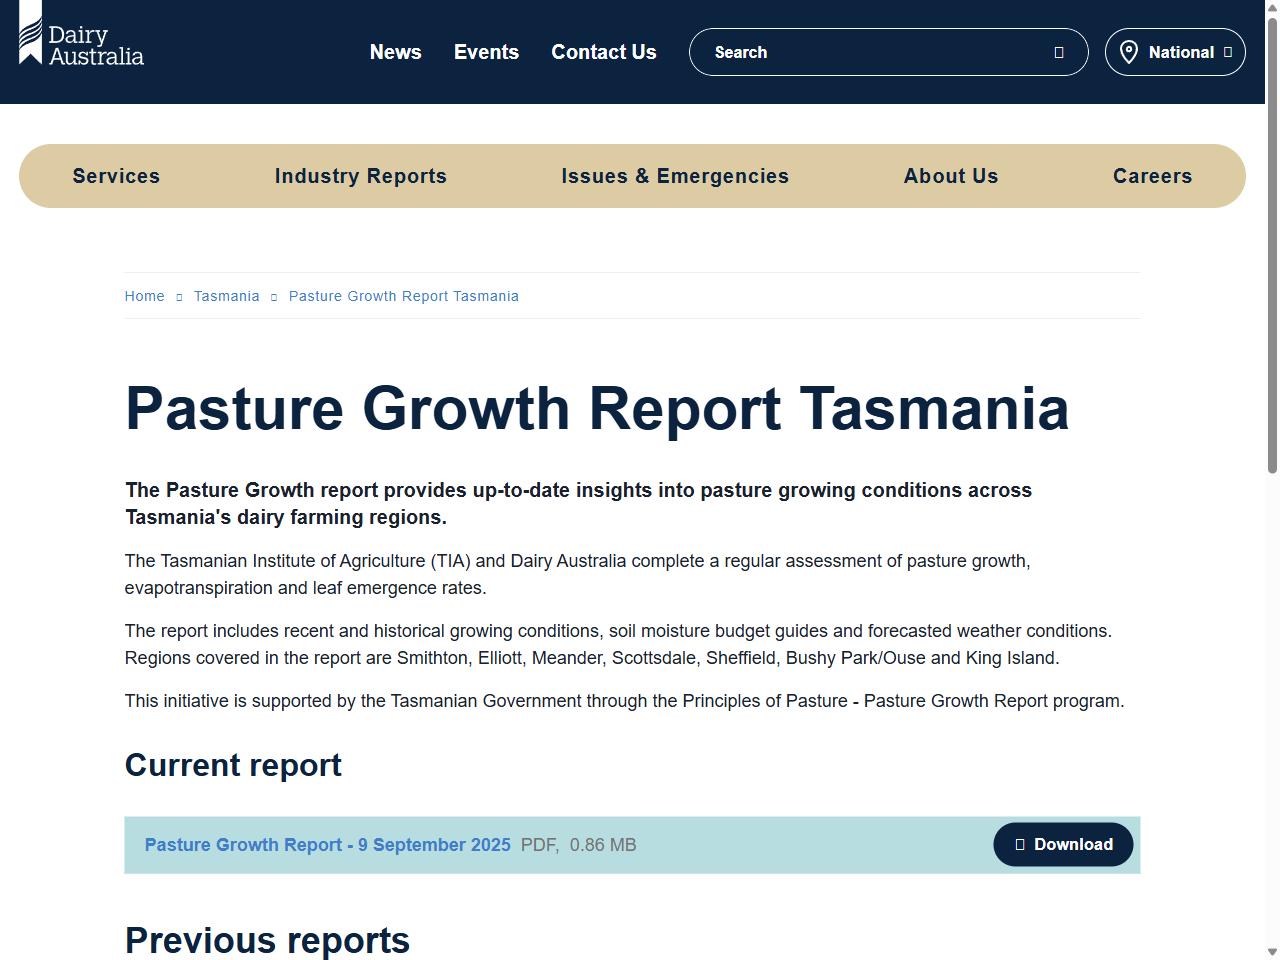Open Pasture Growth Report 9 September 2025 link
This screenshot has width=1280, height=960.
click(328, 845)
